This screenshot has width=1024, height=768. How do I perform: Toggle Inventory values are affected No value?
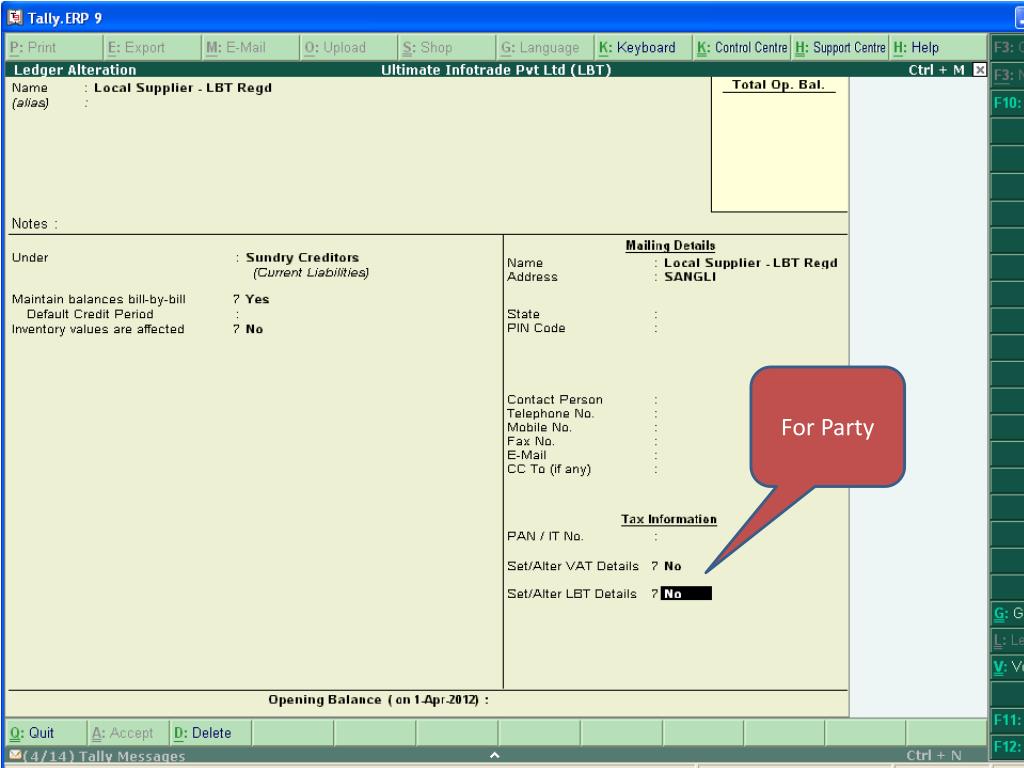pyautogui.click(x=254, y=329)
